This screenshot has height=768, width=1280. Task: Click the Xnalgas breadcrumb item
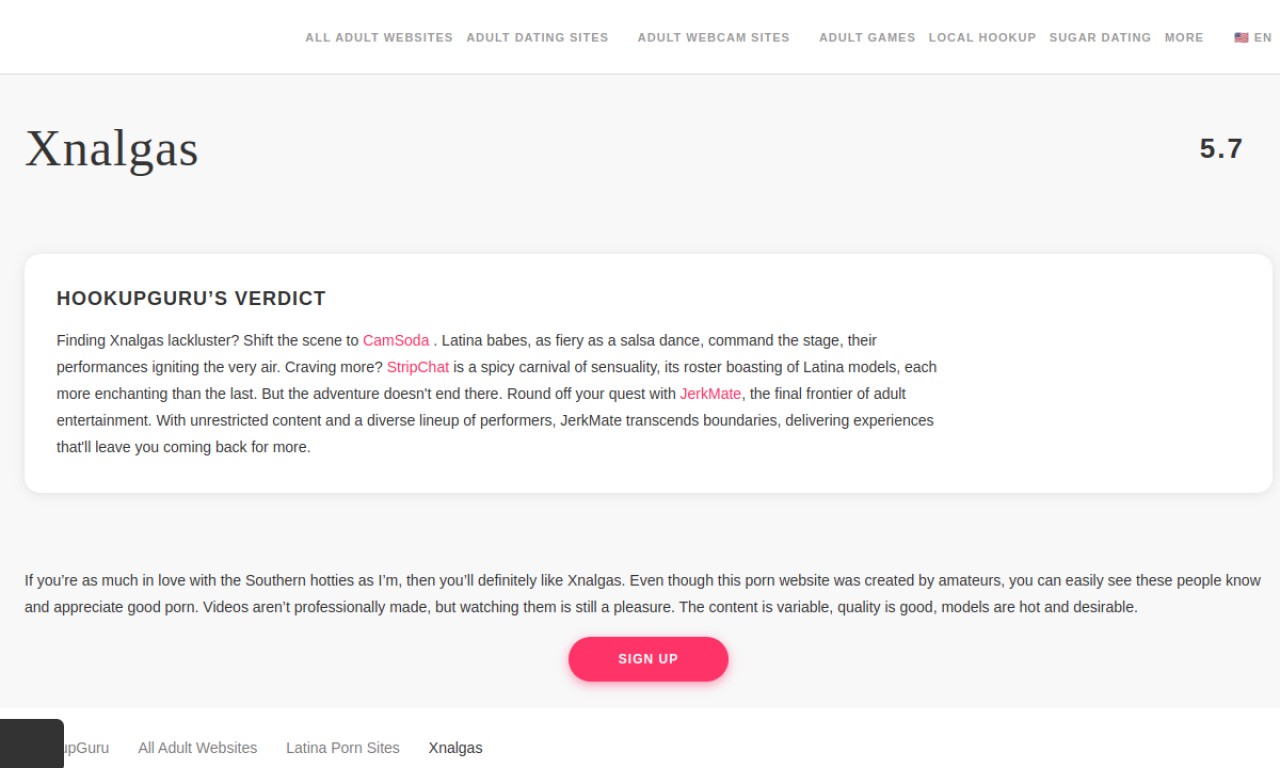click(x=455, y=748)
